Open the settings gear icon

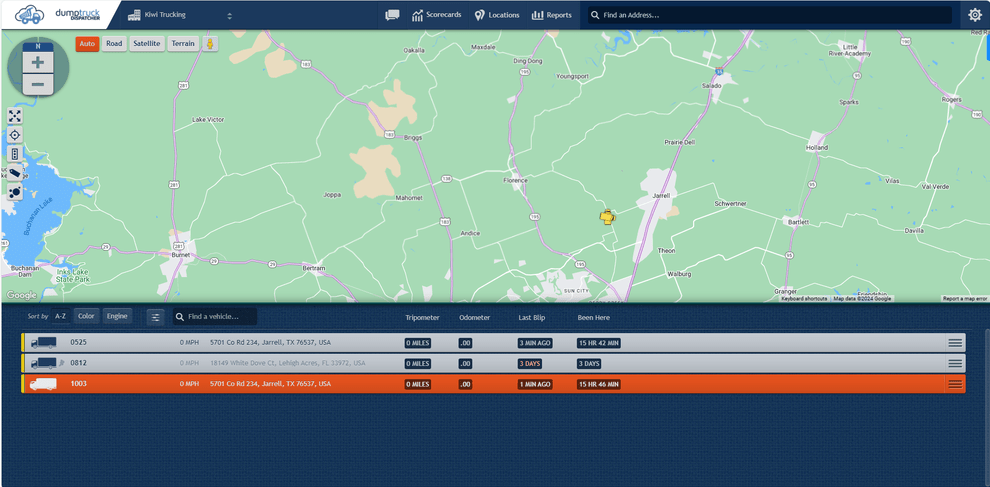point(975,15)
